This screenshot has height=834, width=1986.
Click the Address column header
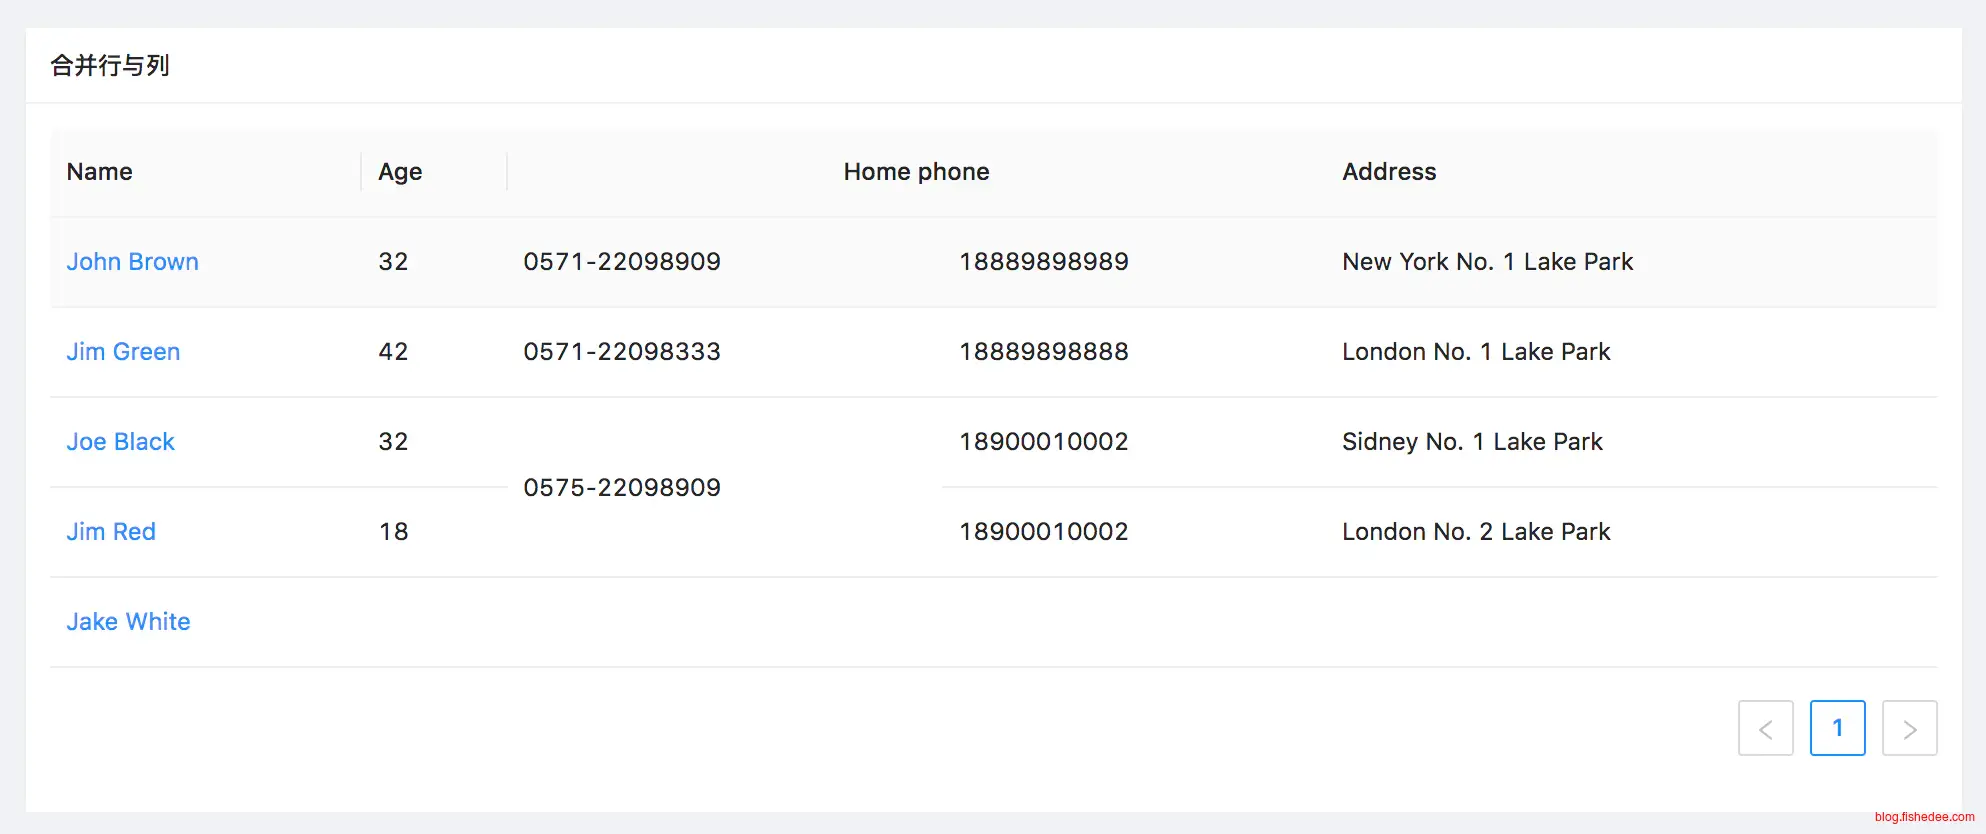(1388, 172)
